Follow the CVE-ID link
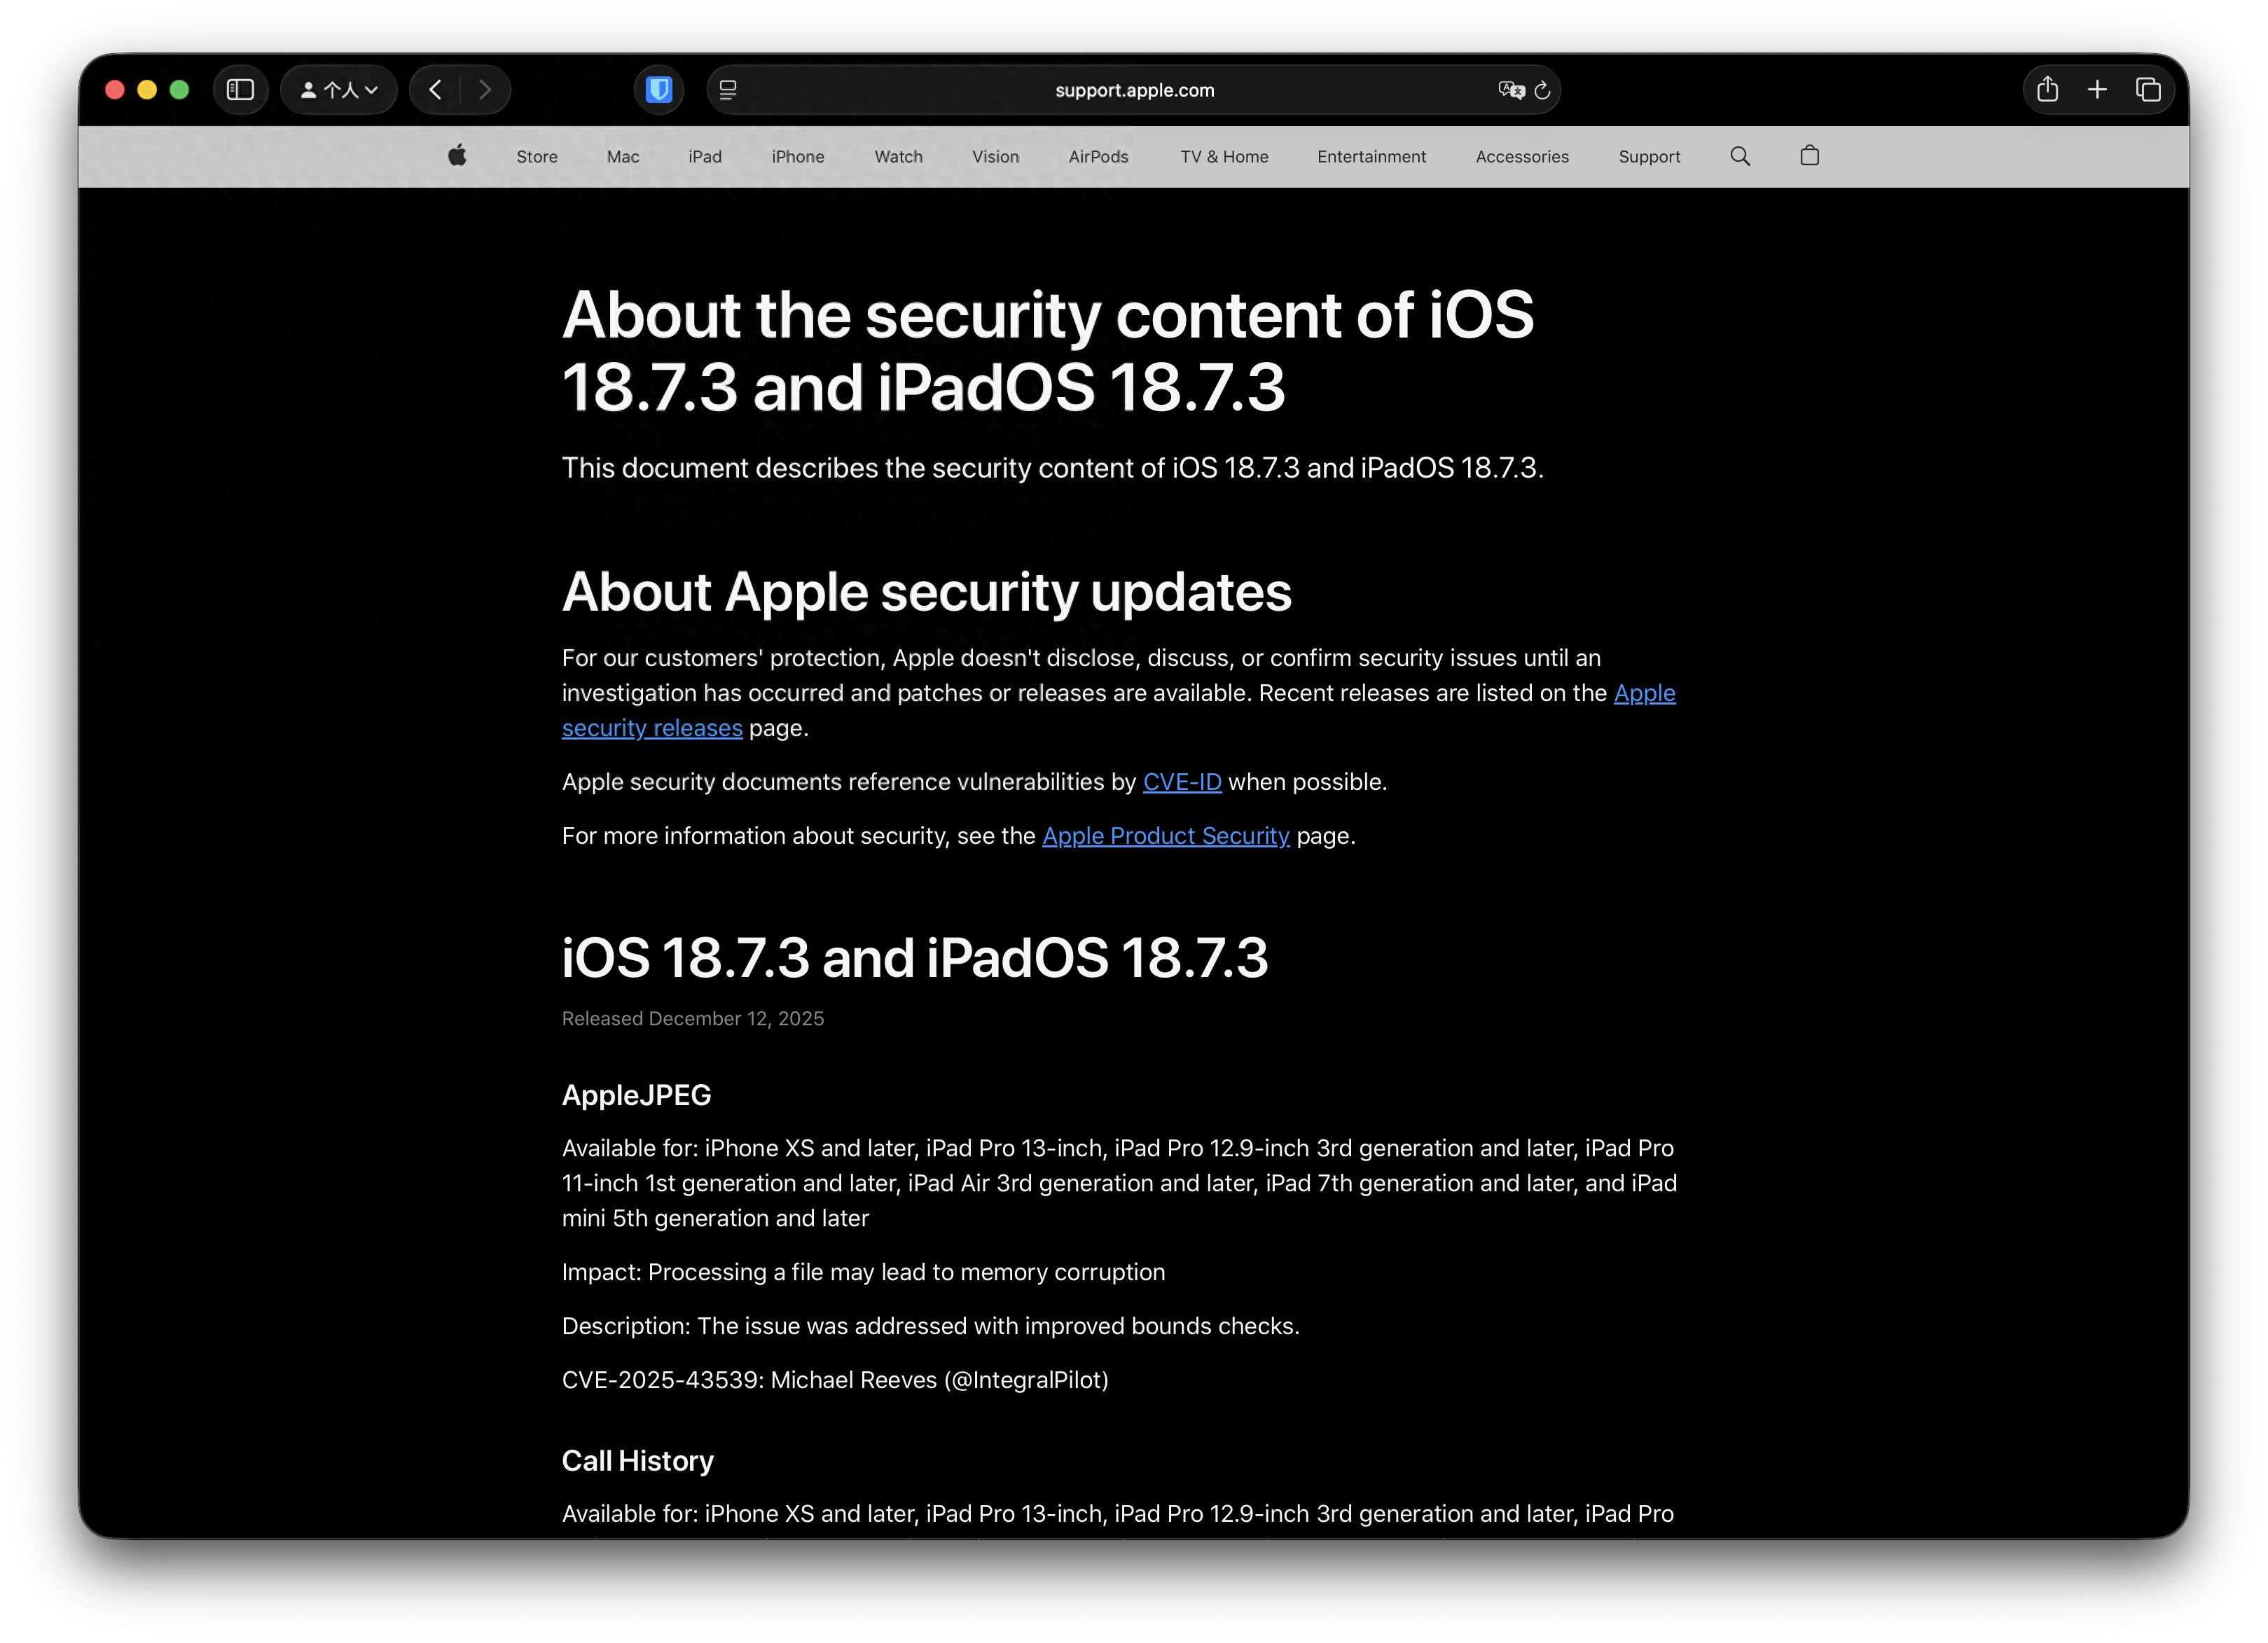Viewport: 2268px width, 1643px height. (x=1182, y=782)
